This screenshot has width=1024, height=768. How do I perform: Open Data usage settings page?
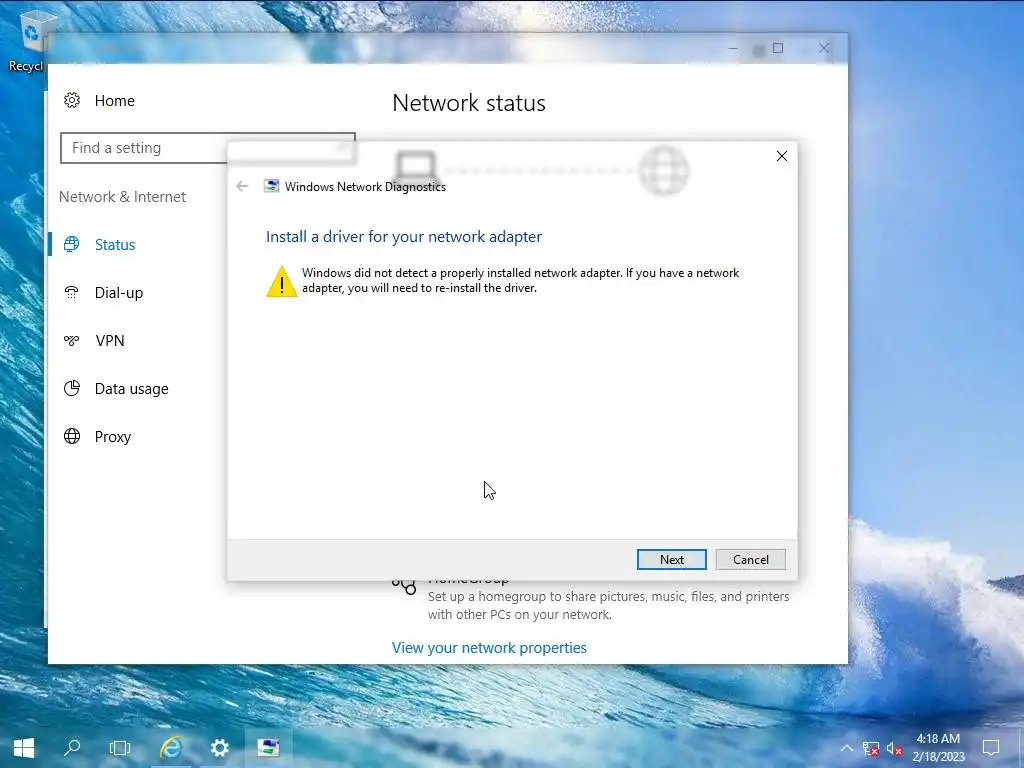pos(131,389)
